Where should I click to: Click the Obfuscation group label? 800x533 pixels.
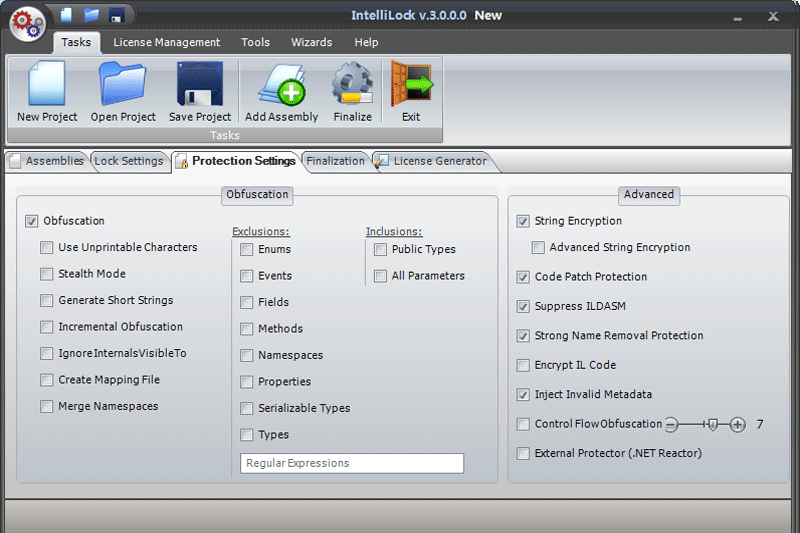click(x=257, y=194)
